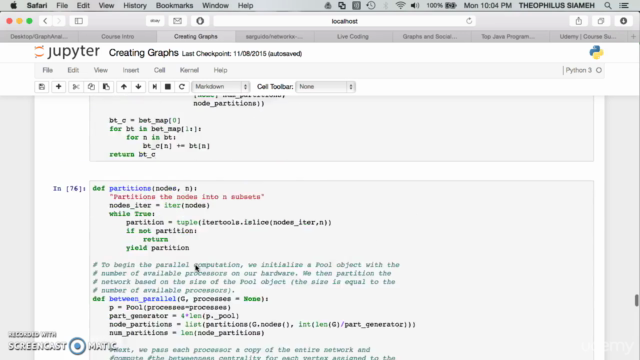Open the Safari share menu
This screenshot has height=360, width=640.
click(x=578, y=21)
